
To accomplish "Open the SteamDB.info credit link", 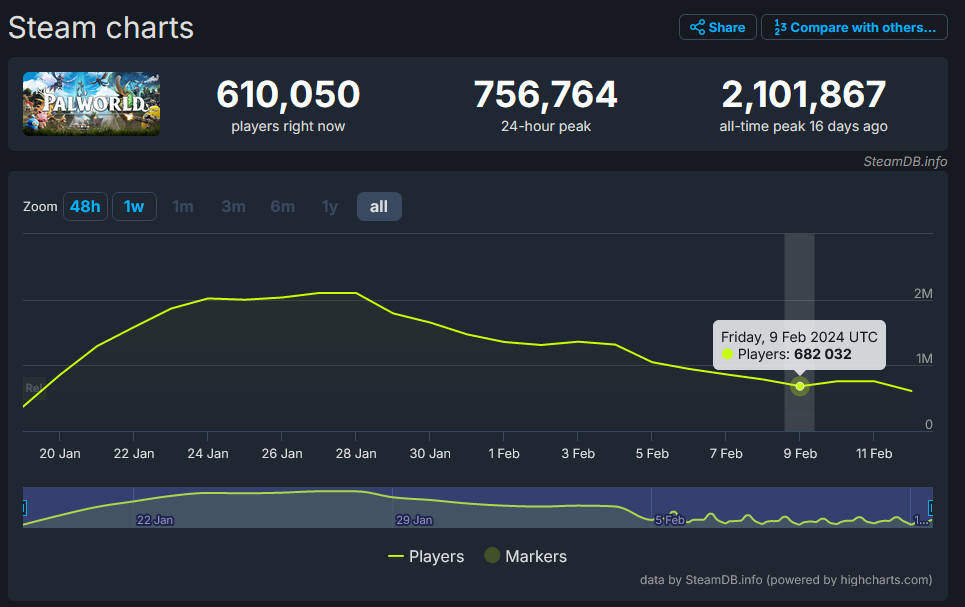I will [905, 161].
